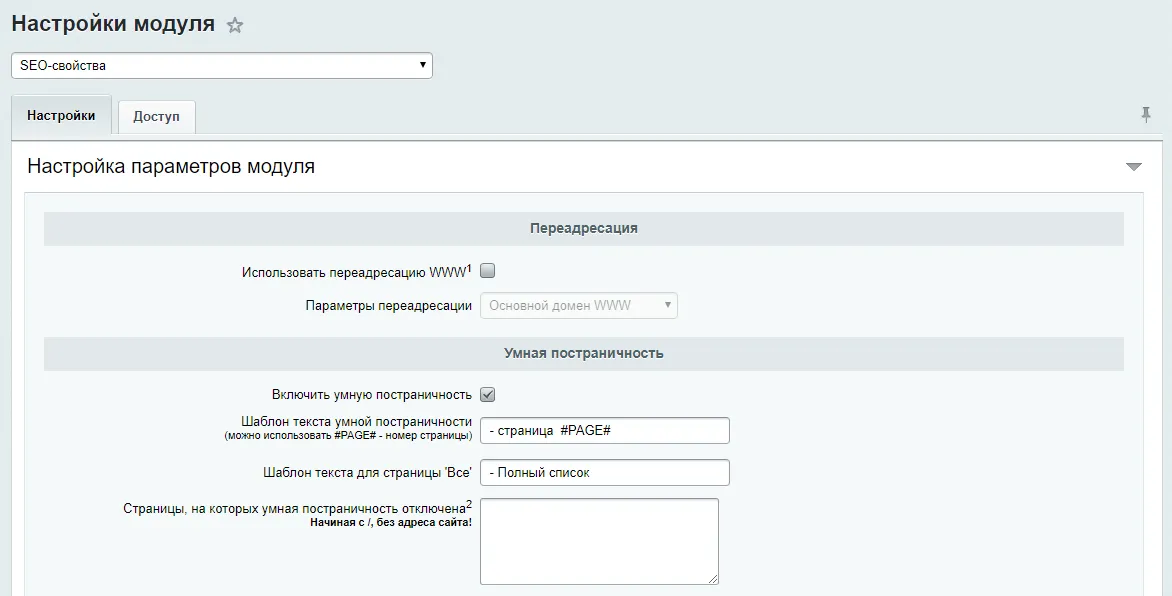The height and width of the screenshot is (596, 1172).
Task: Open the Основной домен WWW dropdown
Action: coord(579,306)
